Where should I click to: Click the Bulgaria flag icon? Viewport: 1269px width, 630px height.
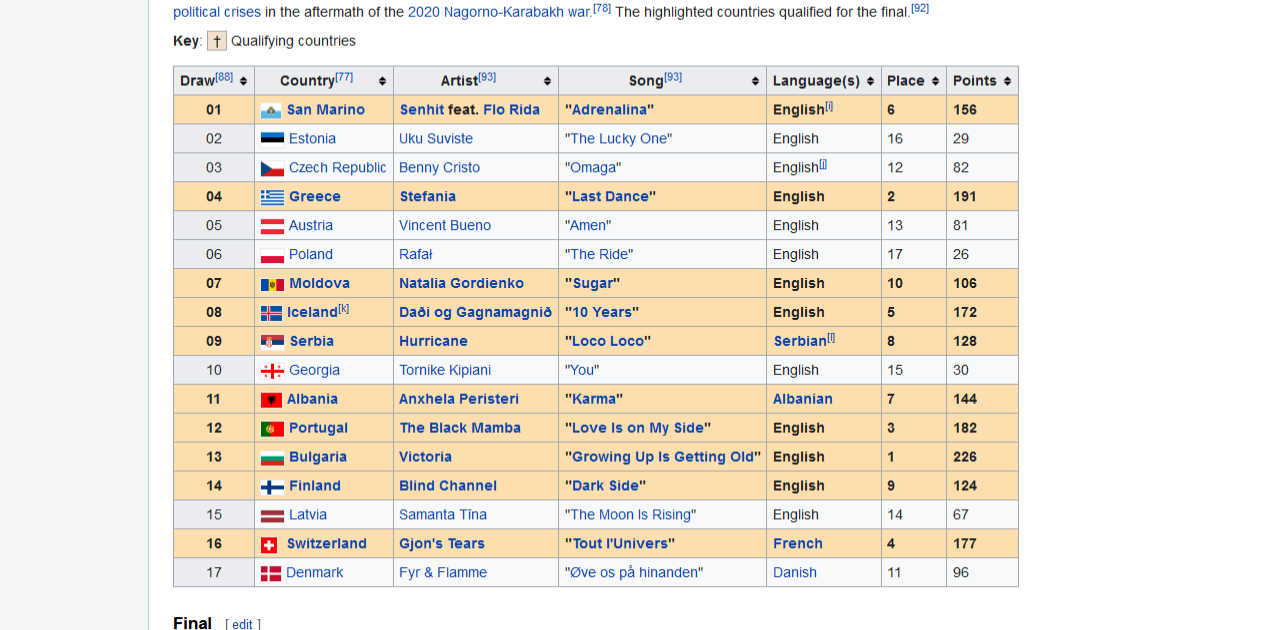(272, 458)
